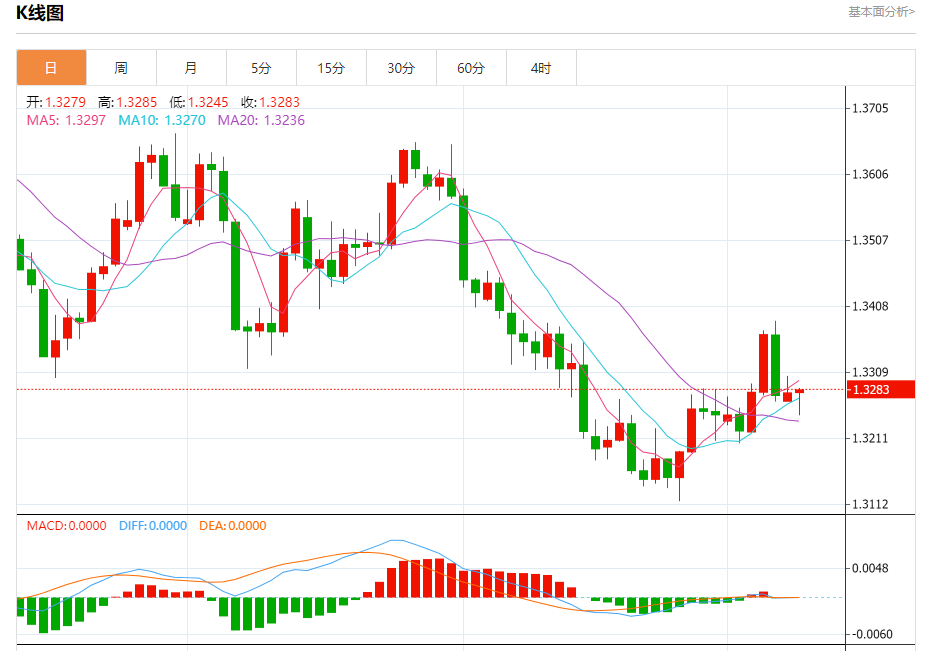This screenshot has height=651, width=925.
Task: Click the K线图 heading
Action: point(40,12)
